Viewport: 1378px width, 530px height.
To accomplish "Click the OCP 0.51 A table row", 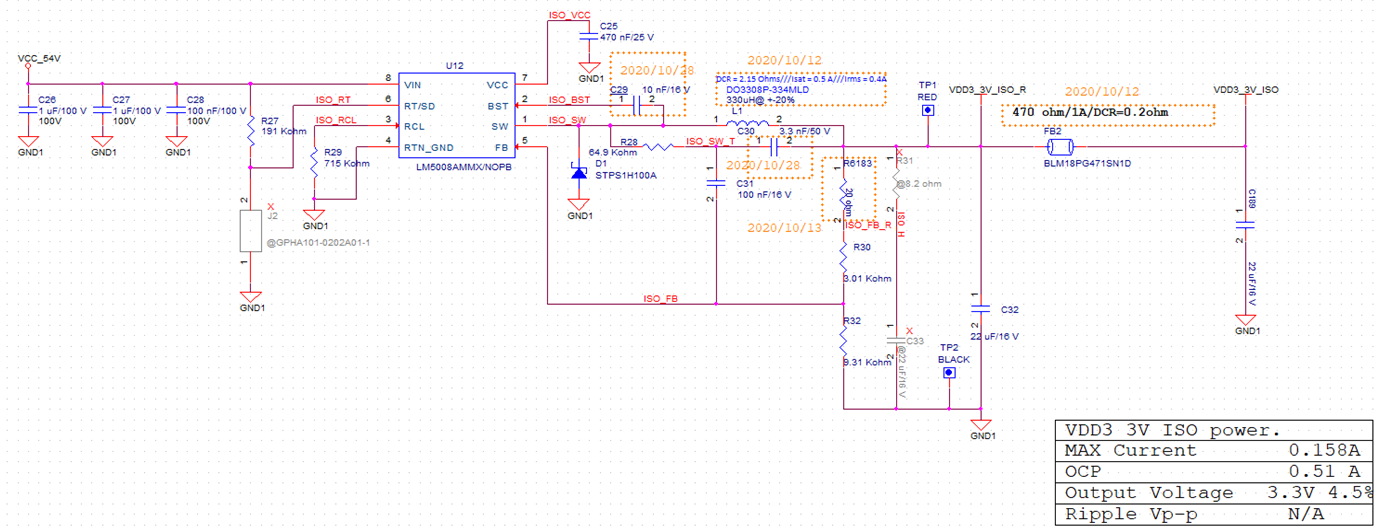I will pos(1213,472).
